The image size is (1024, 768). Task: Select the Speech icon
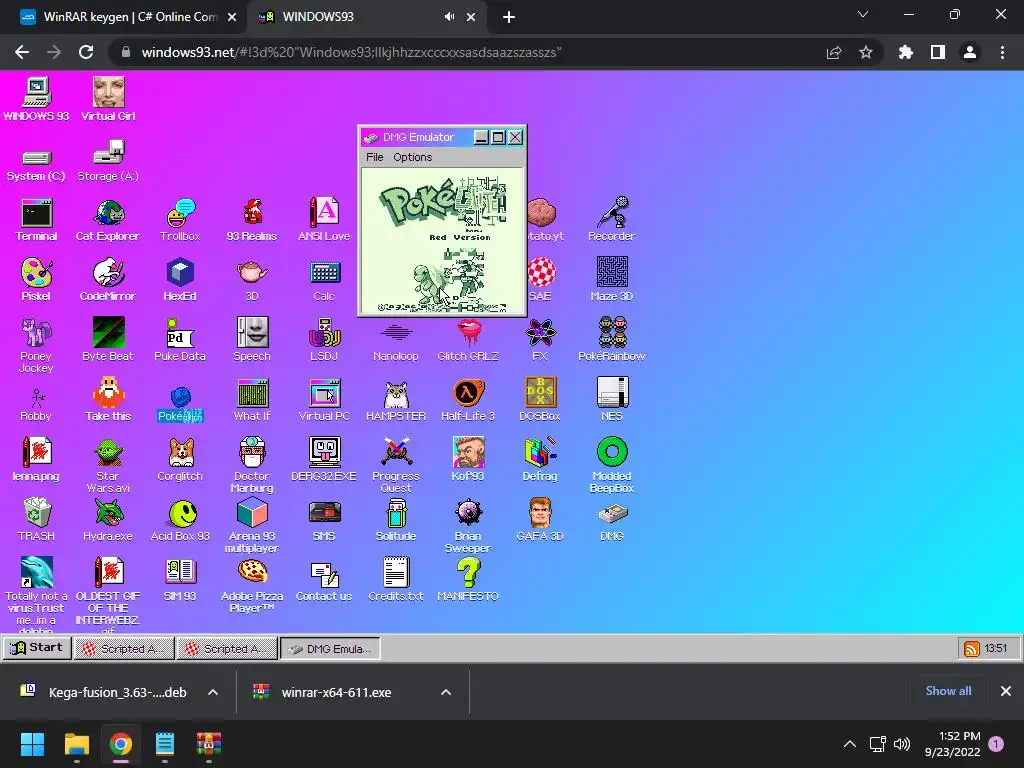click(x=252, y=340)
